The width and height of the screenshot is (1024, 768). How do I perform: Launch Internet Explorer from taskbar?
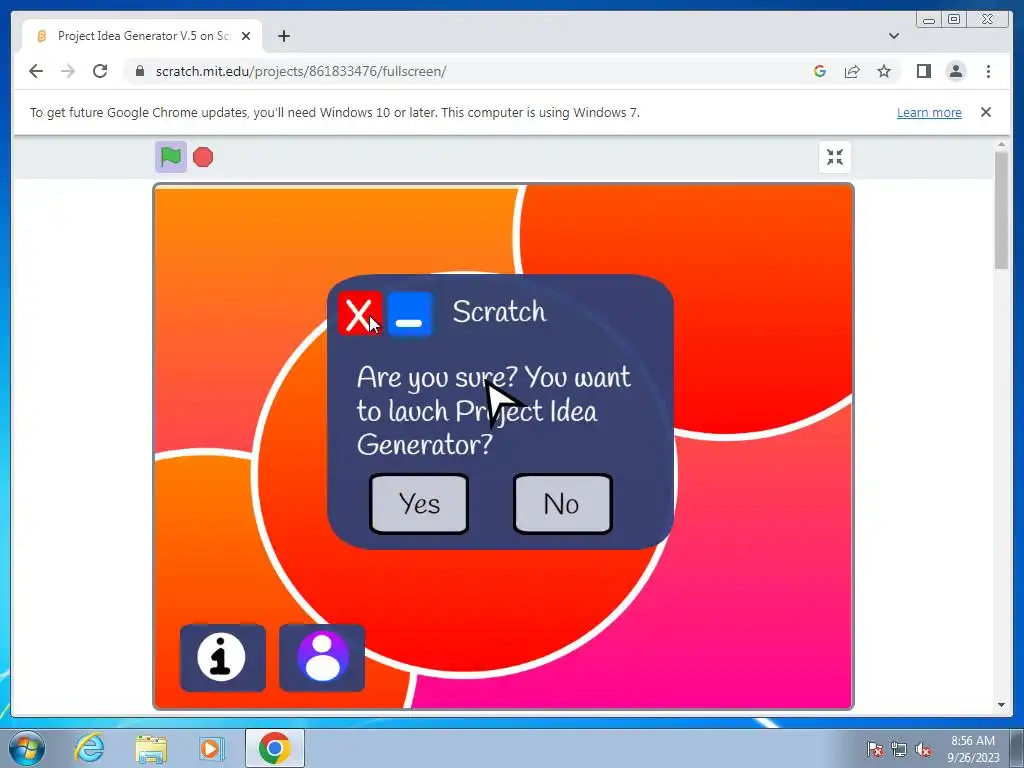tap(89, 748)
